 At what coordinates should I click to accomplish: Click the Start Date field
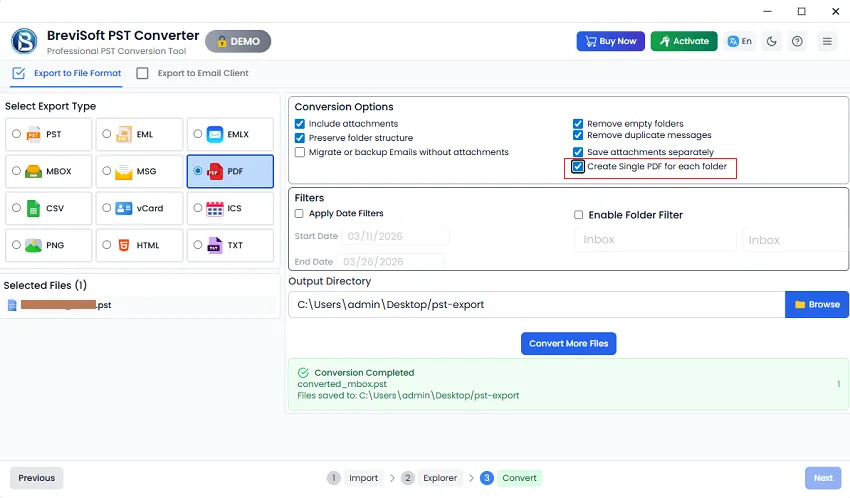pyautogui.click(x=395, y=236)
